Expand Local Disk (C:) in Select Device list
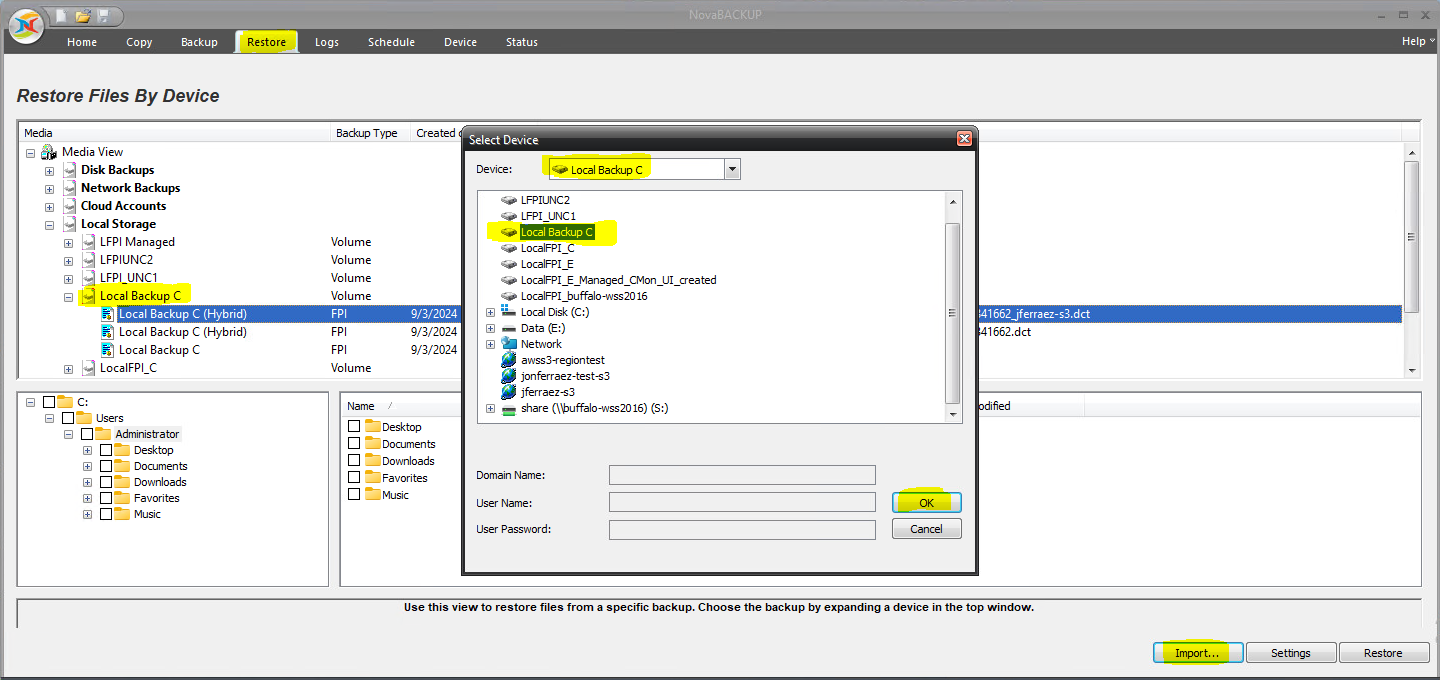Screen dimensions: 1440x680 (490, 312)
